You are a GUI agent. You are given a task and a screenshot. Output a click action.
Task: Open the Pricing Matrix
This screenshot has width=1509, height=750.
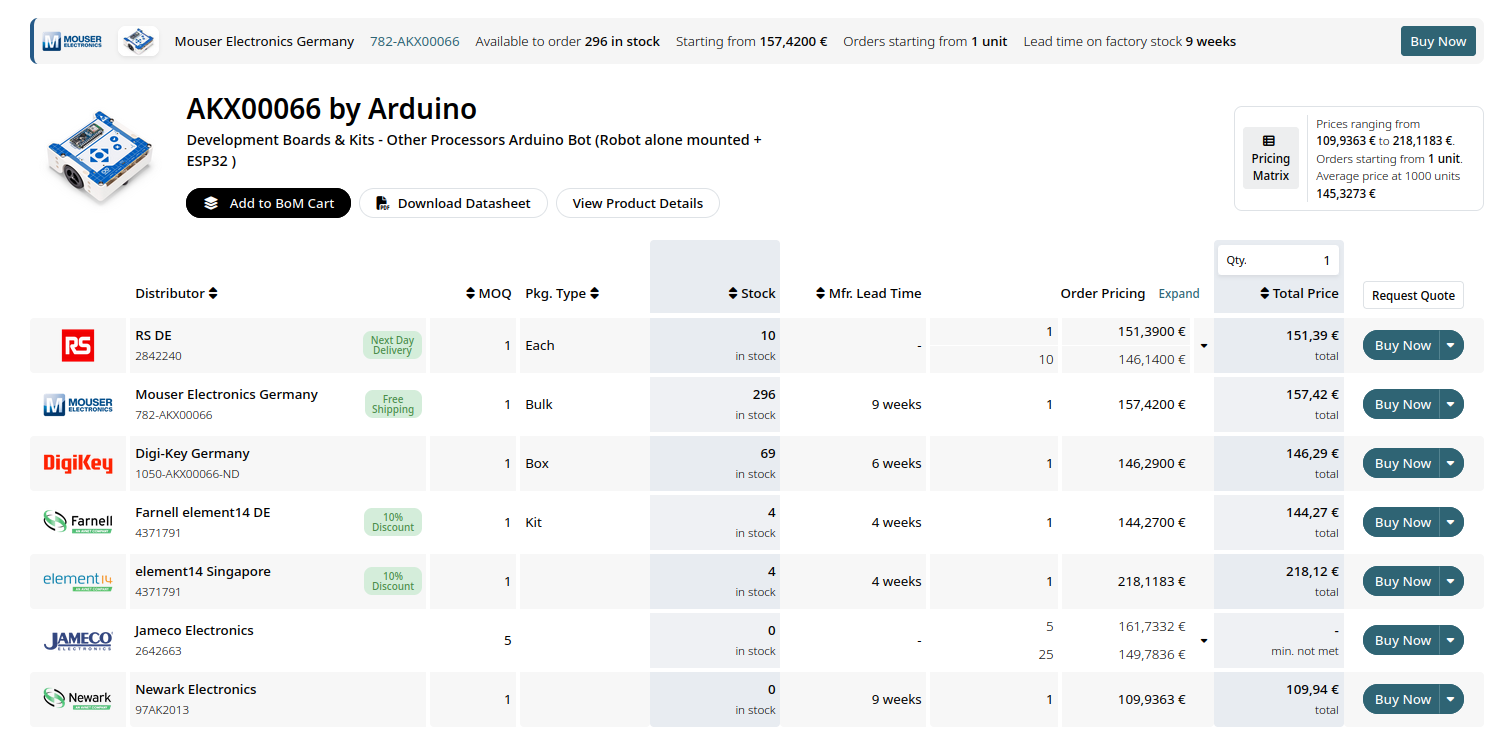pyautogui.click(x=1270, y=158)
